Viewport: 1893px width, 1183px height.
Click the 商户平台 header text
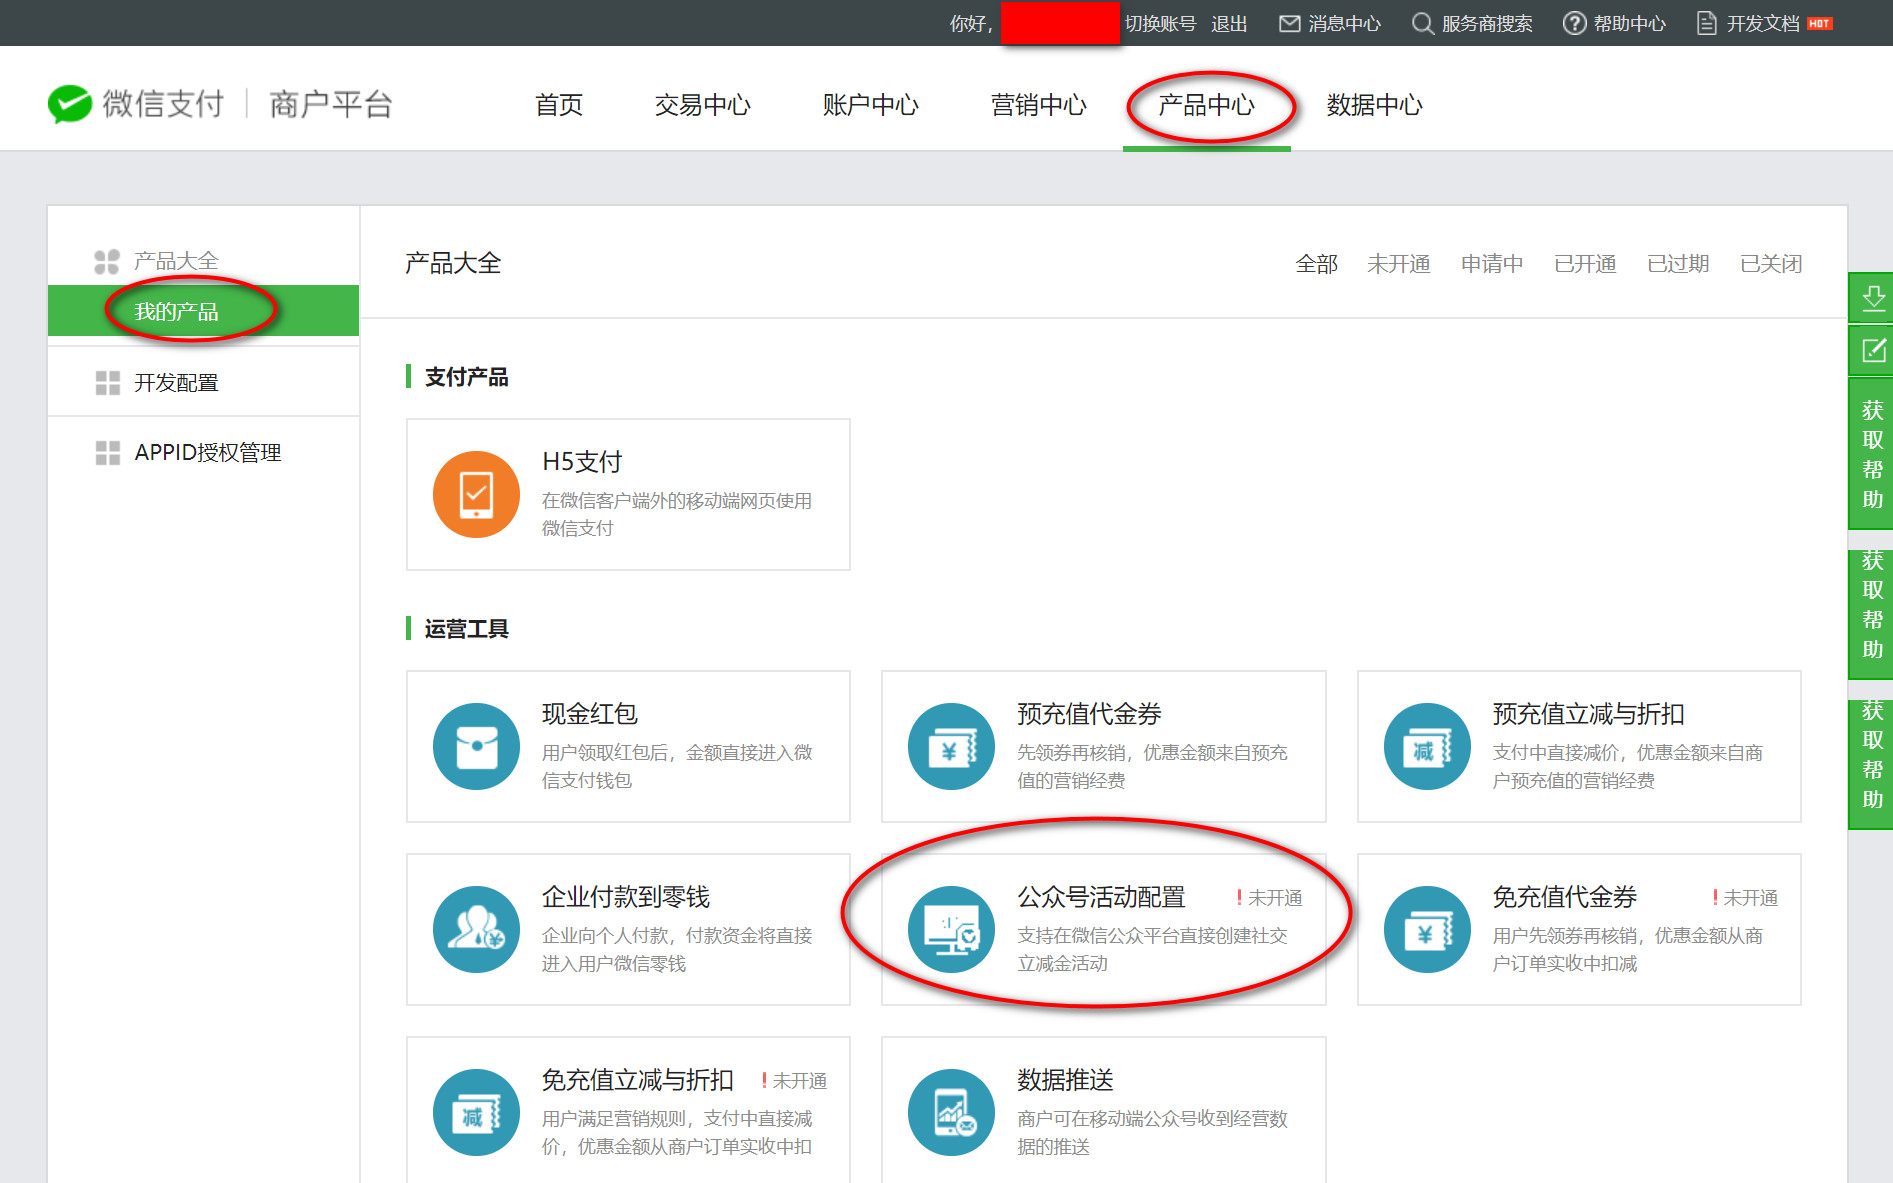pyautogui.click(x=331, y=104)
